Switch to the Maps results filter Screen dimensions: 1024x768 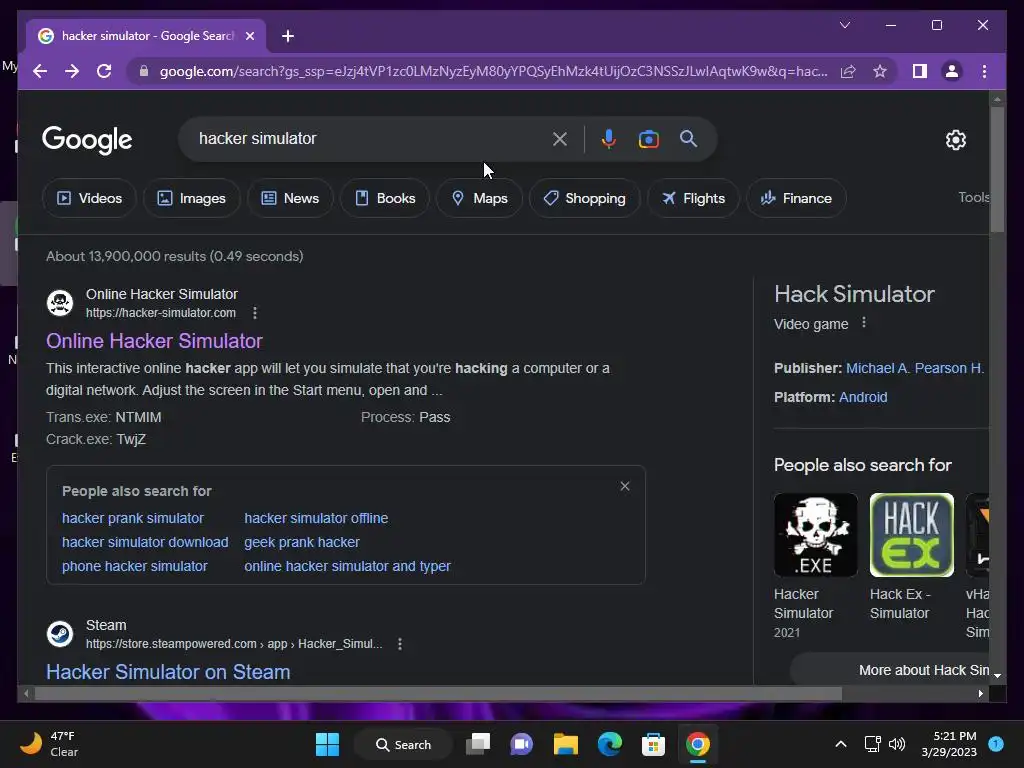(x=479, y=198)
